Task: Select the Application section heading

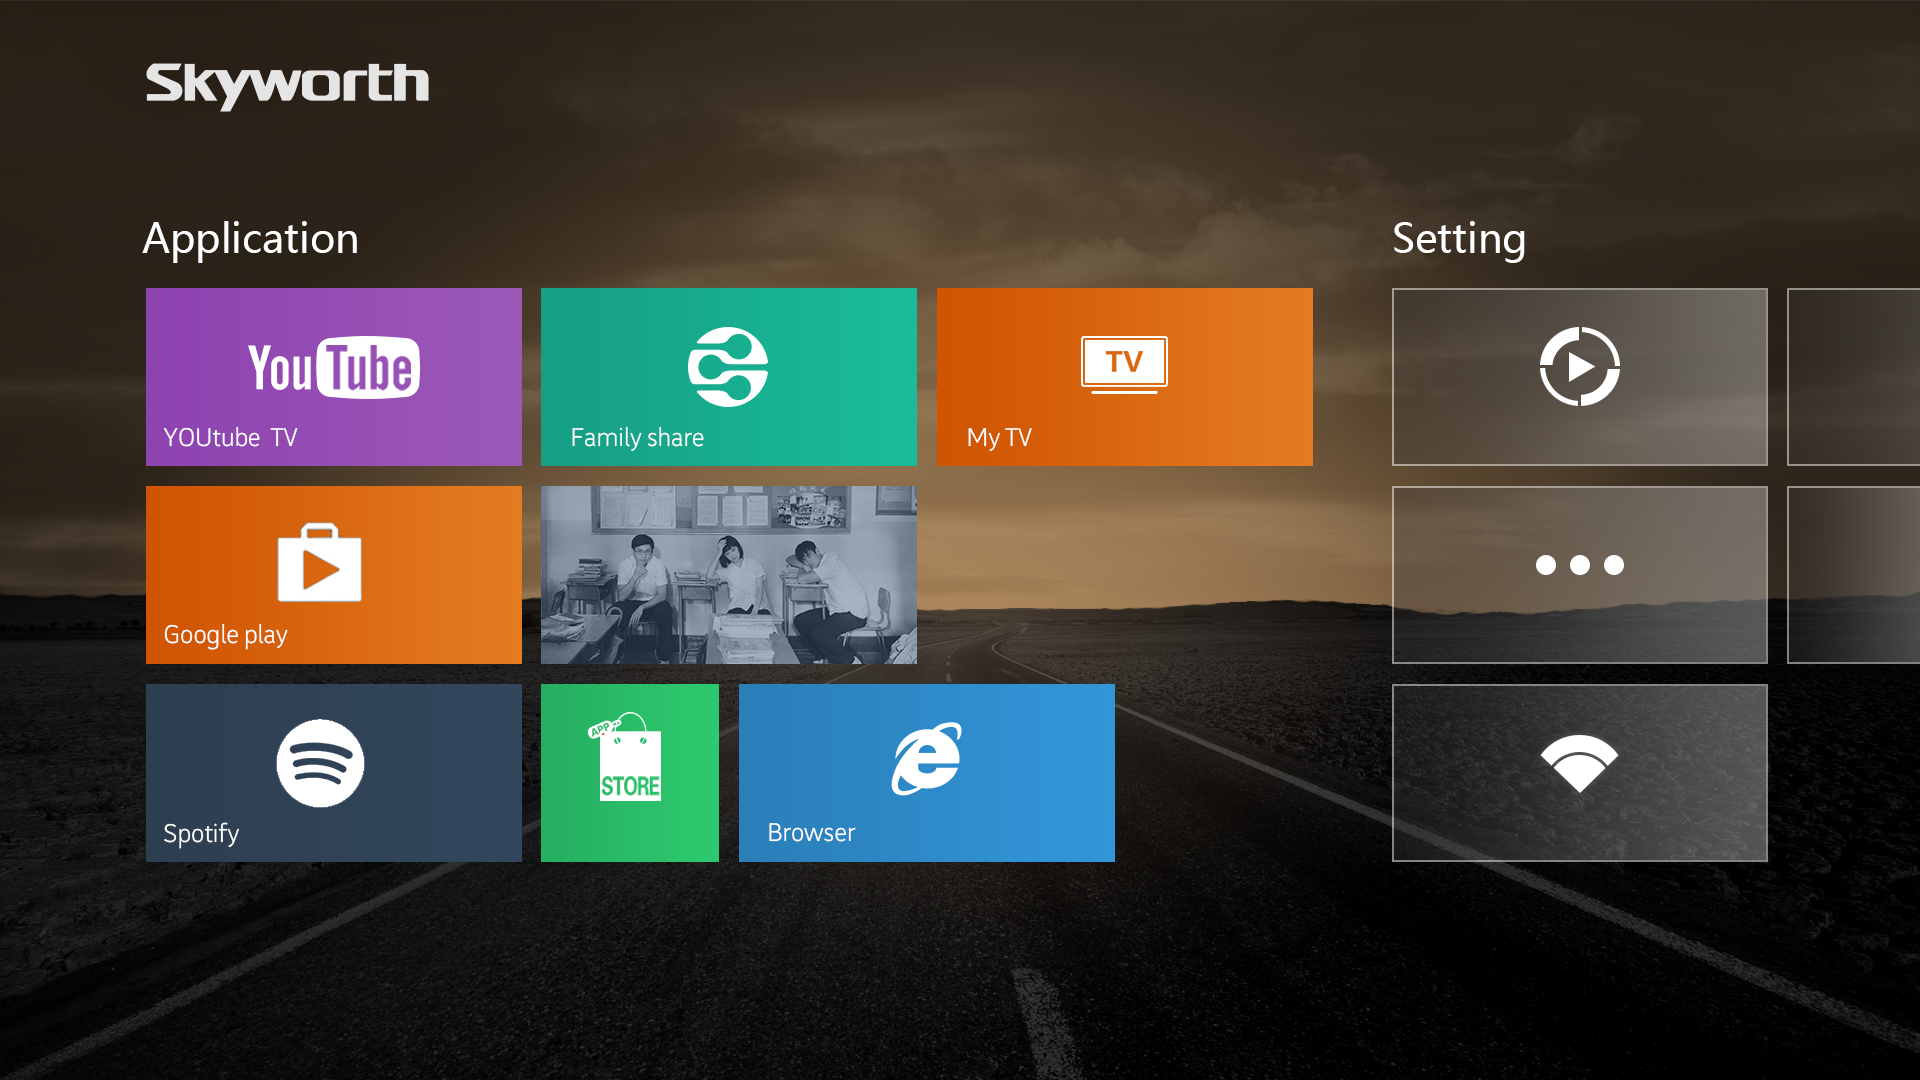Action: 250,238
